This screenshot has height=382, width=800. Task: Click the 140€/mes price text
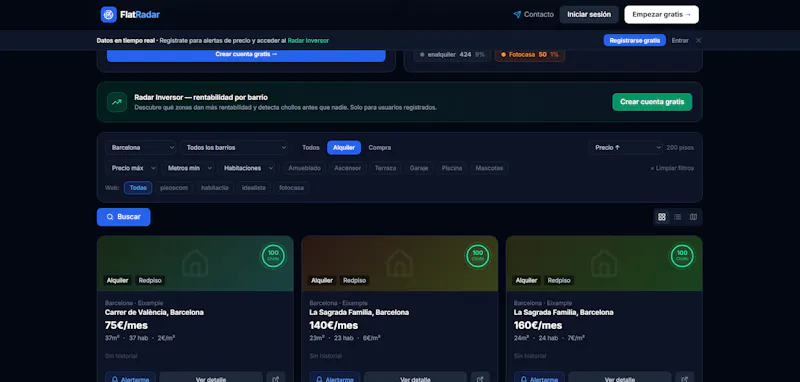pyautogui.click(x=334, y=325)
